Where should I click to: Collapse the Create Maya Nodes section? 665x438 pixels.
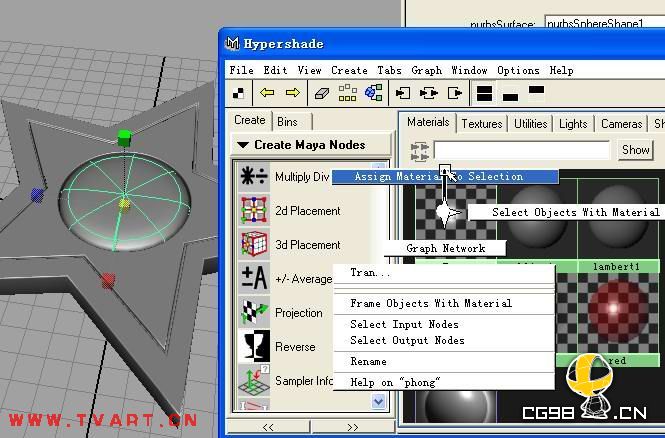243,145
